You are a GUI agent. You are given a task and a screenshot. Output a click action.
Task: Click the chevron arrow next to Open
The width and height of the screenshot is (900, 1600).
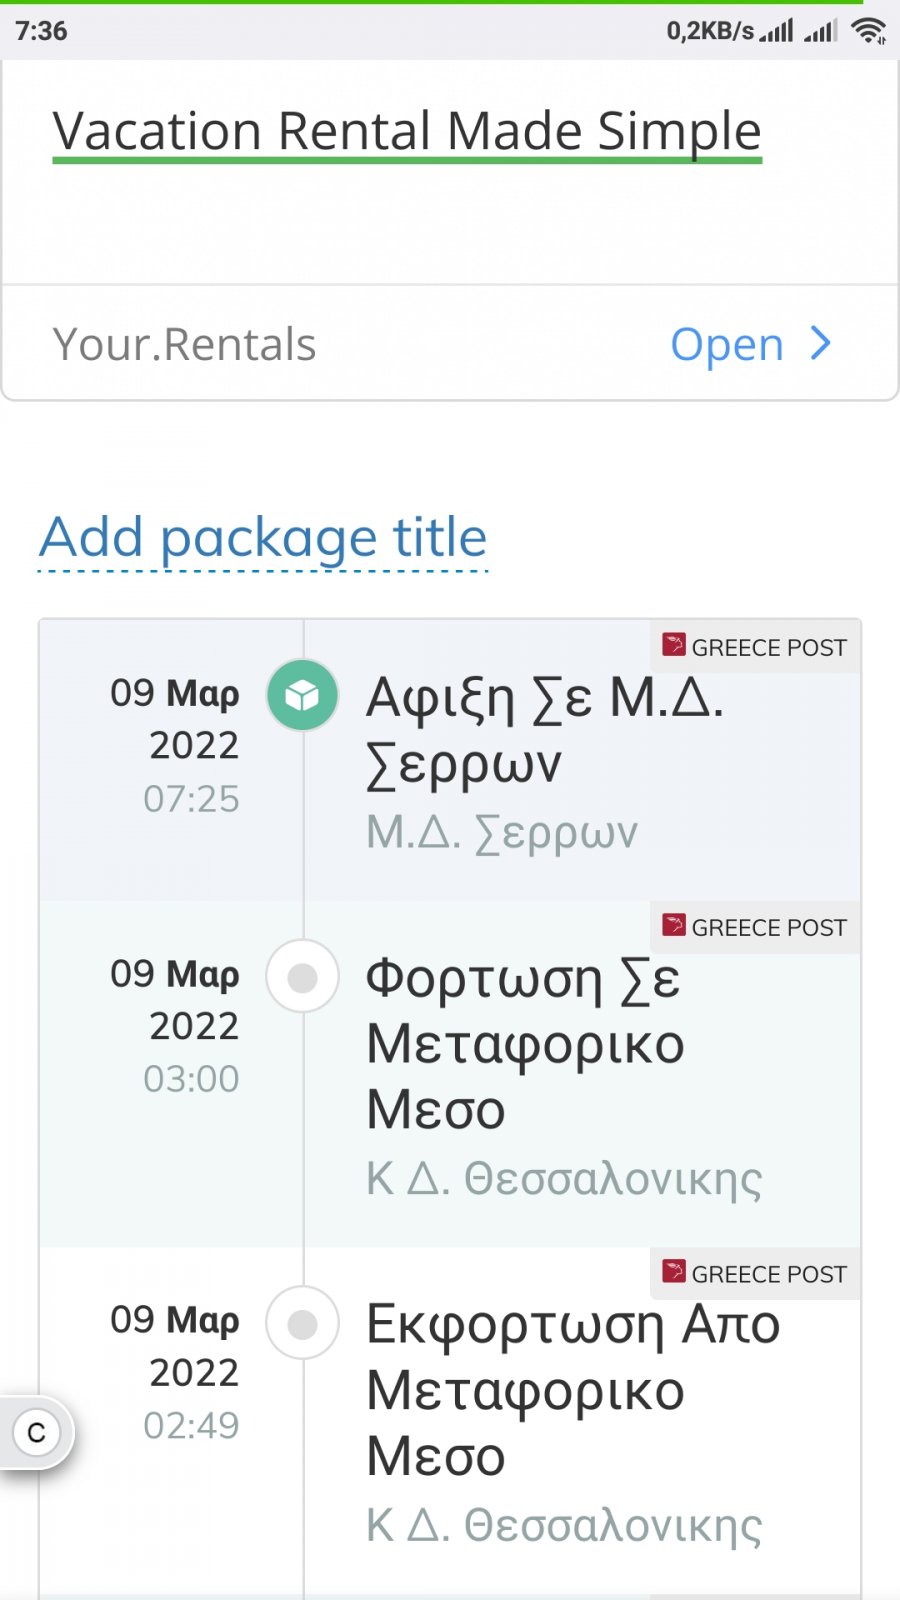(821, 343)
